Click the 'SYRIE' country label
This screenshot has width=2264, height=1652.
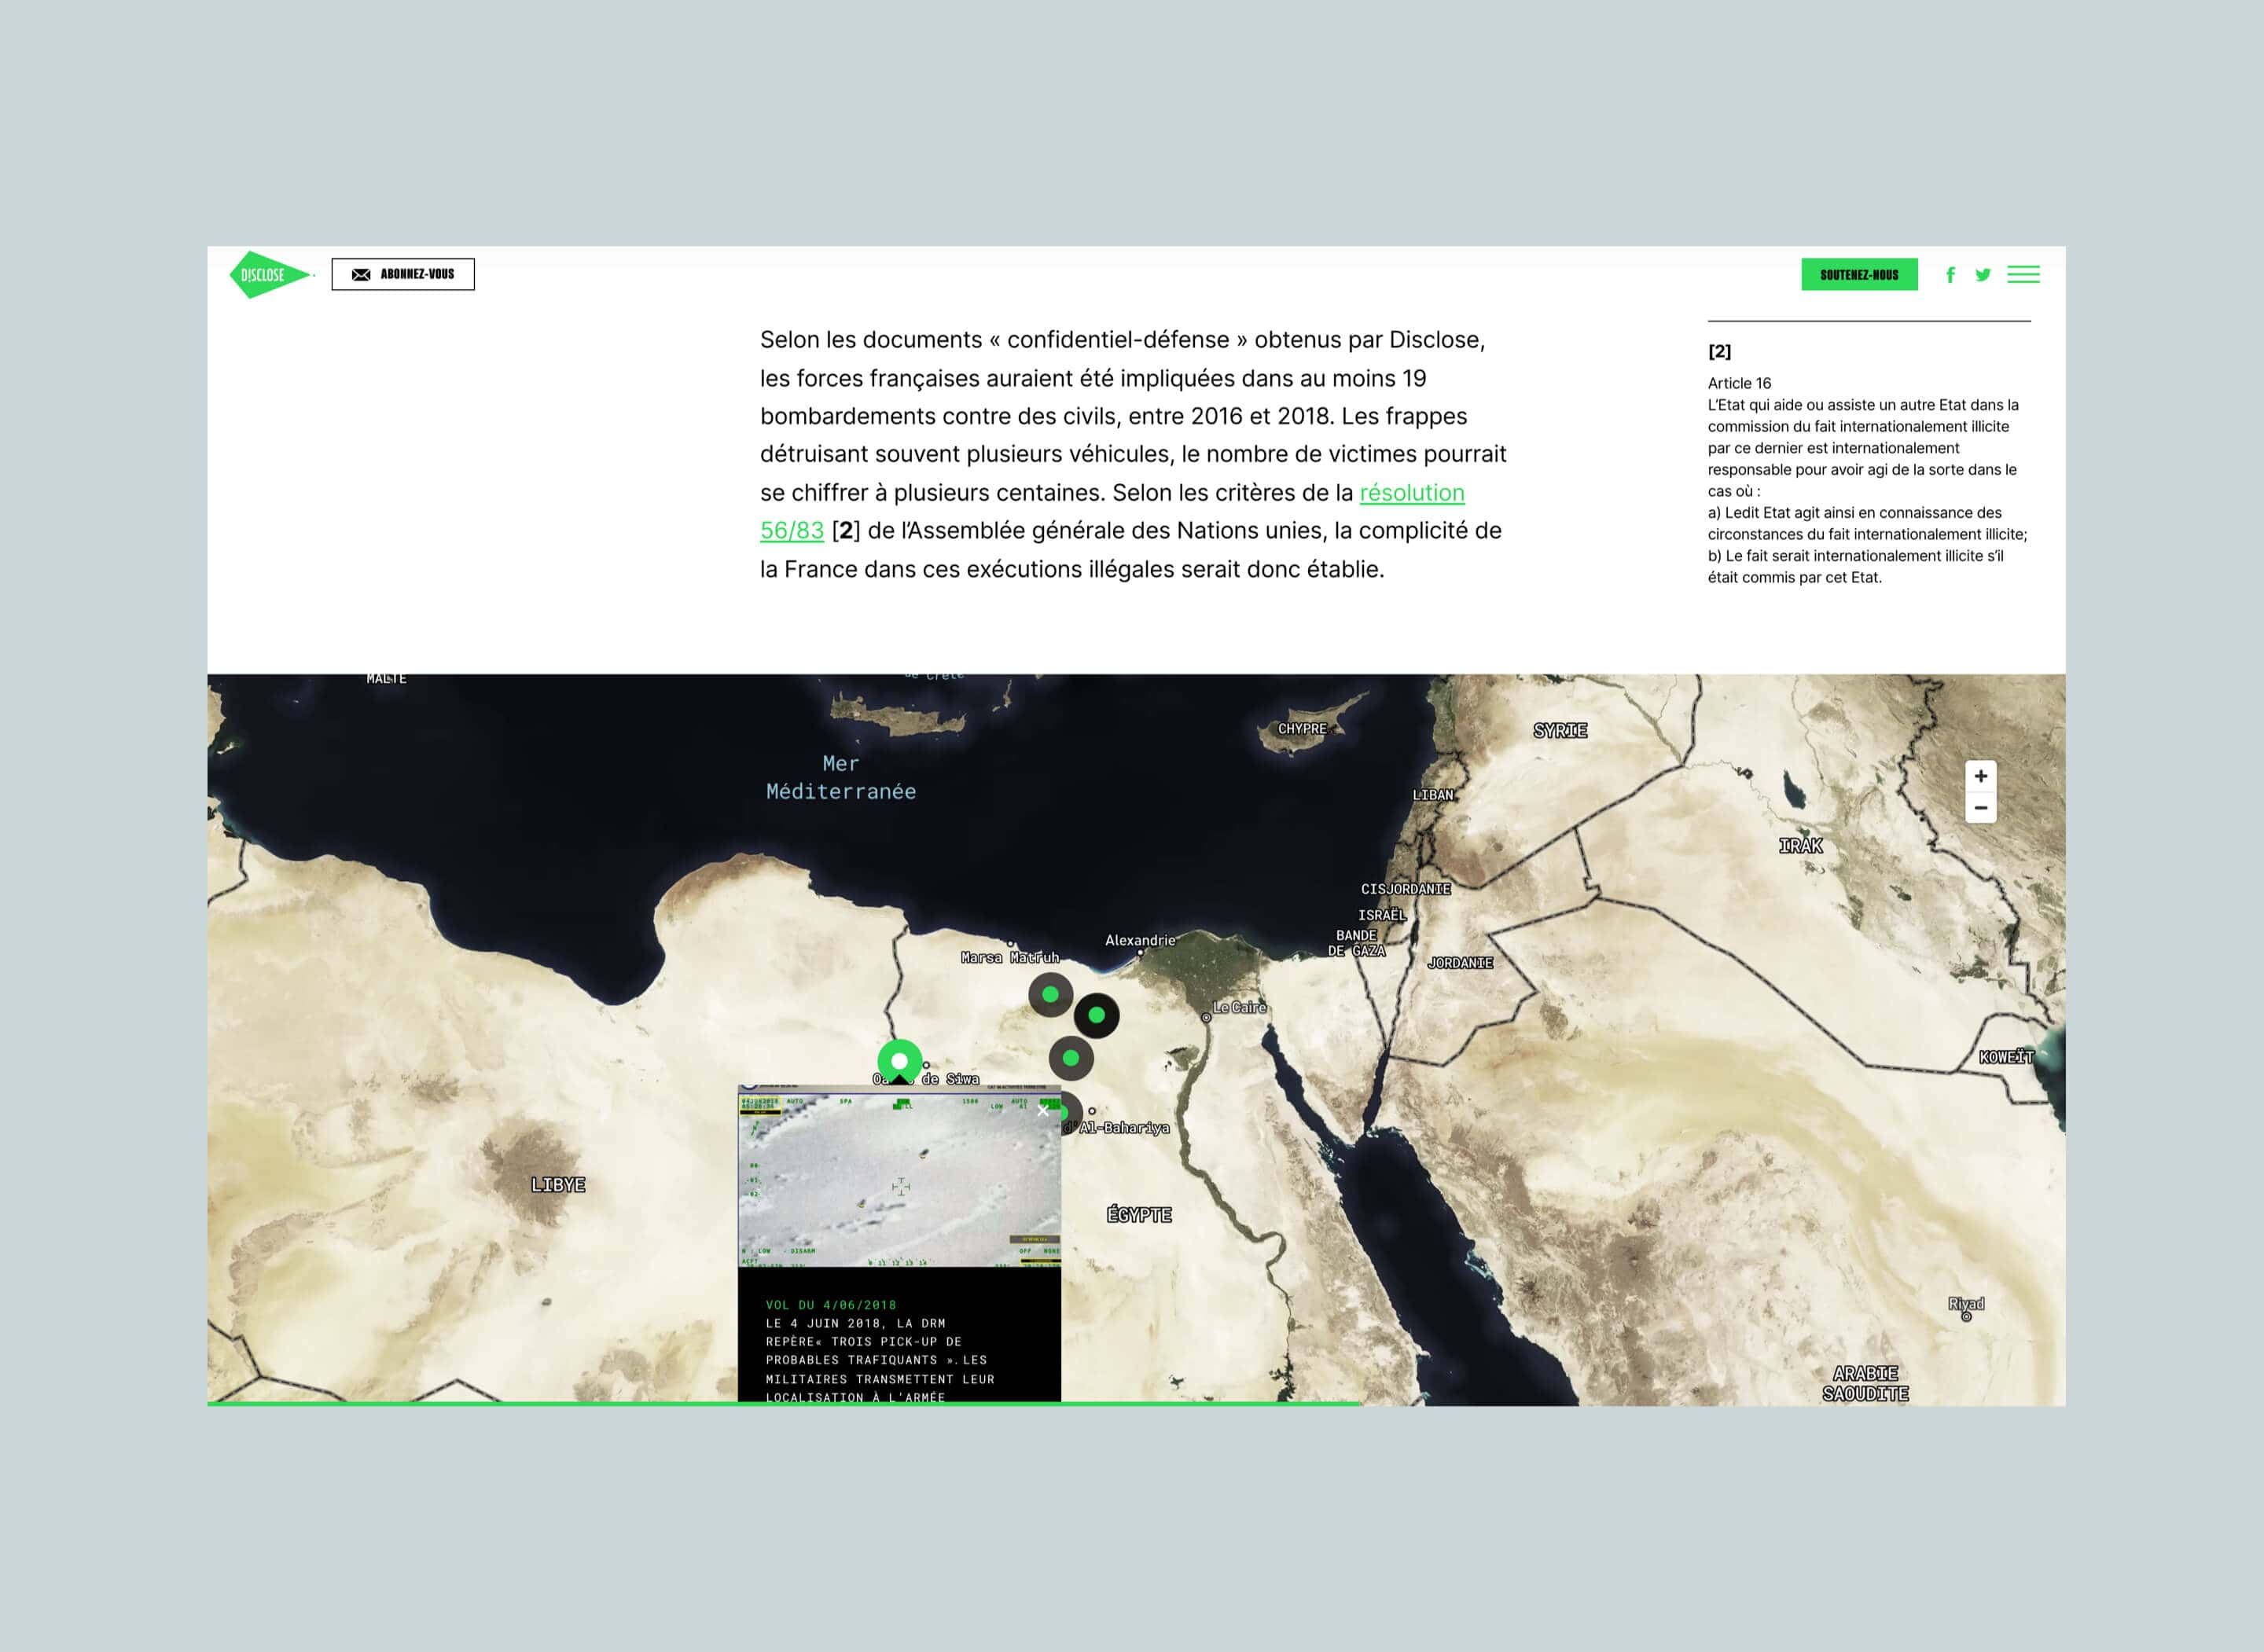point(1560,731)
